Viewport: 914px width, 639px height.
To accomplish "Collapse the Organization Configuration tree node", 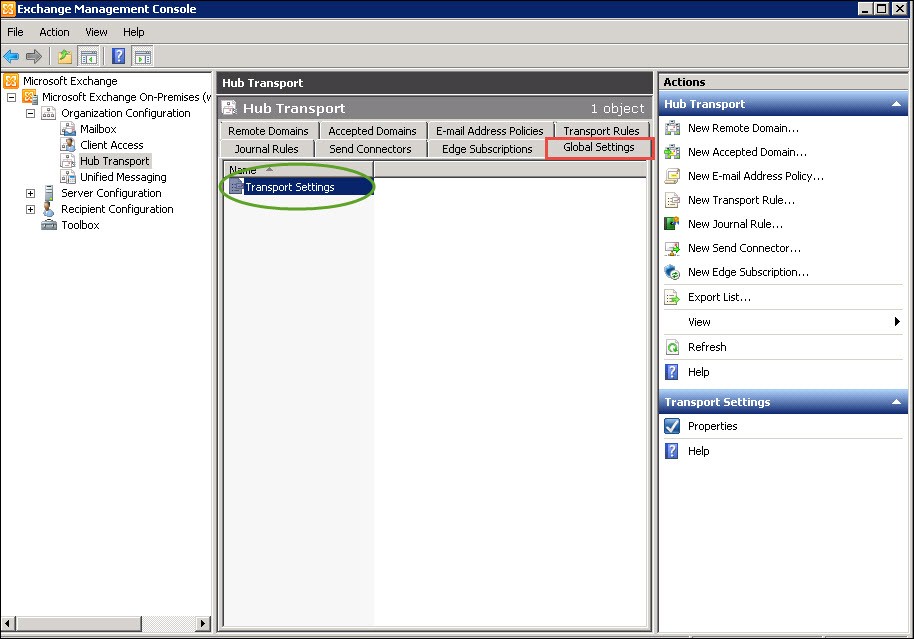I will pyautogui.click(x=31, y=113).
